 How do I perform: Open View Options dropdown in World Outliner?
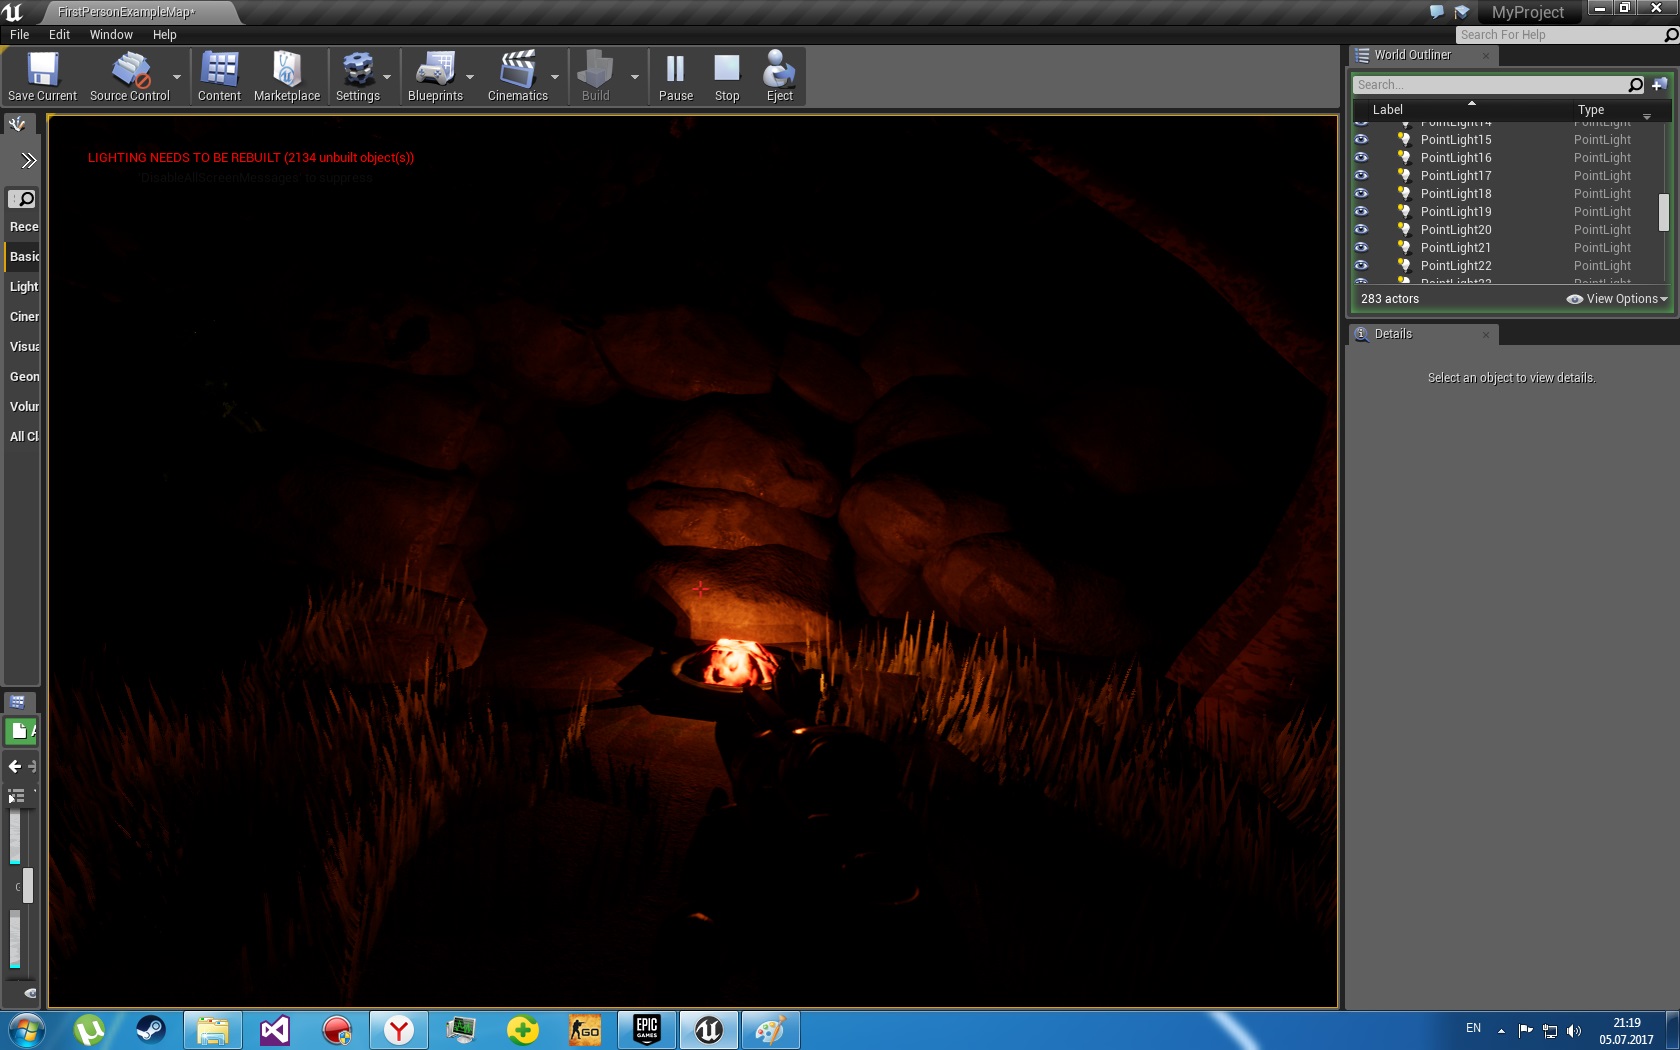pos(1617,299)
